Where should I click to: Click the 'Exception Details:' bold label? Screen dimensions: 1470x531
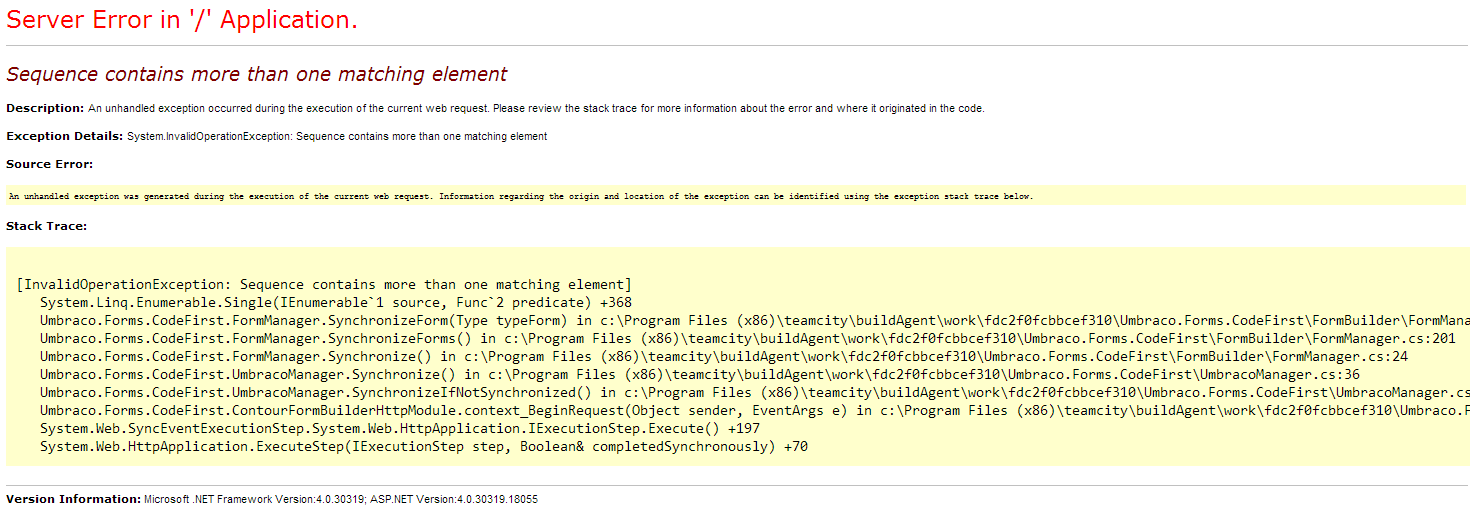point(64,136)
